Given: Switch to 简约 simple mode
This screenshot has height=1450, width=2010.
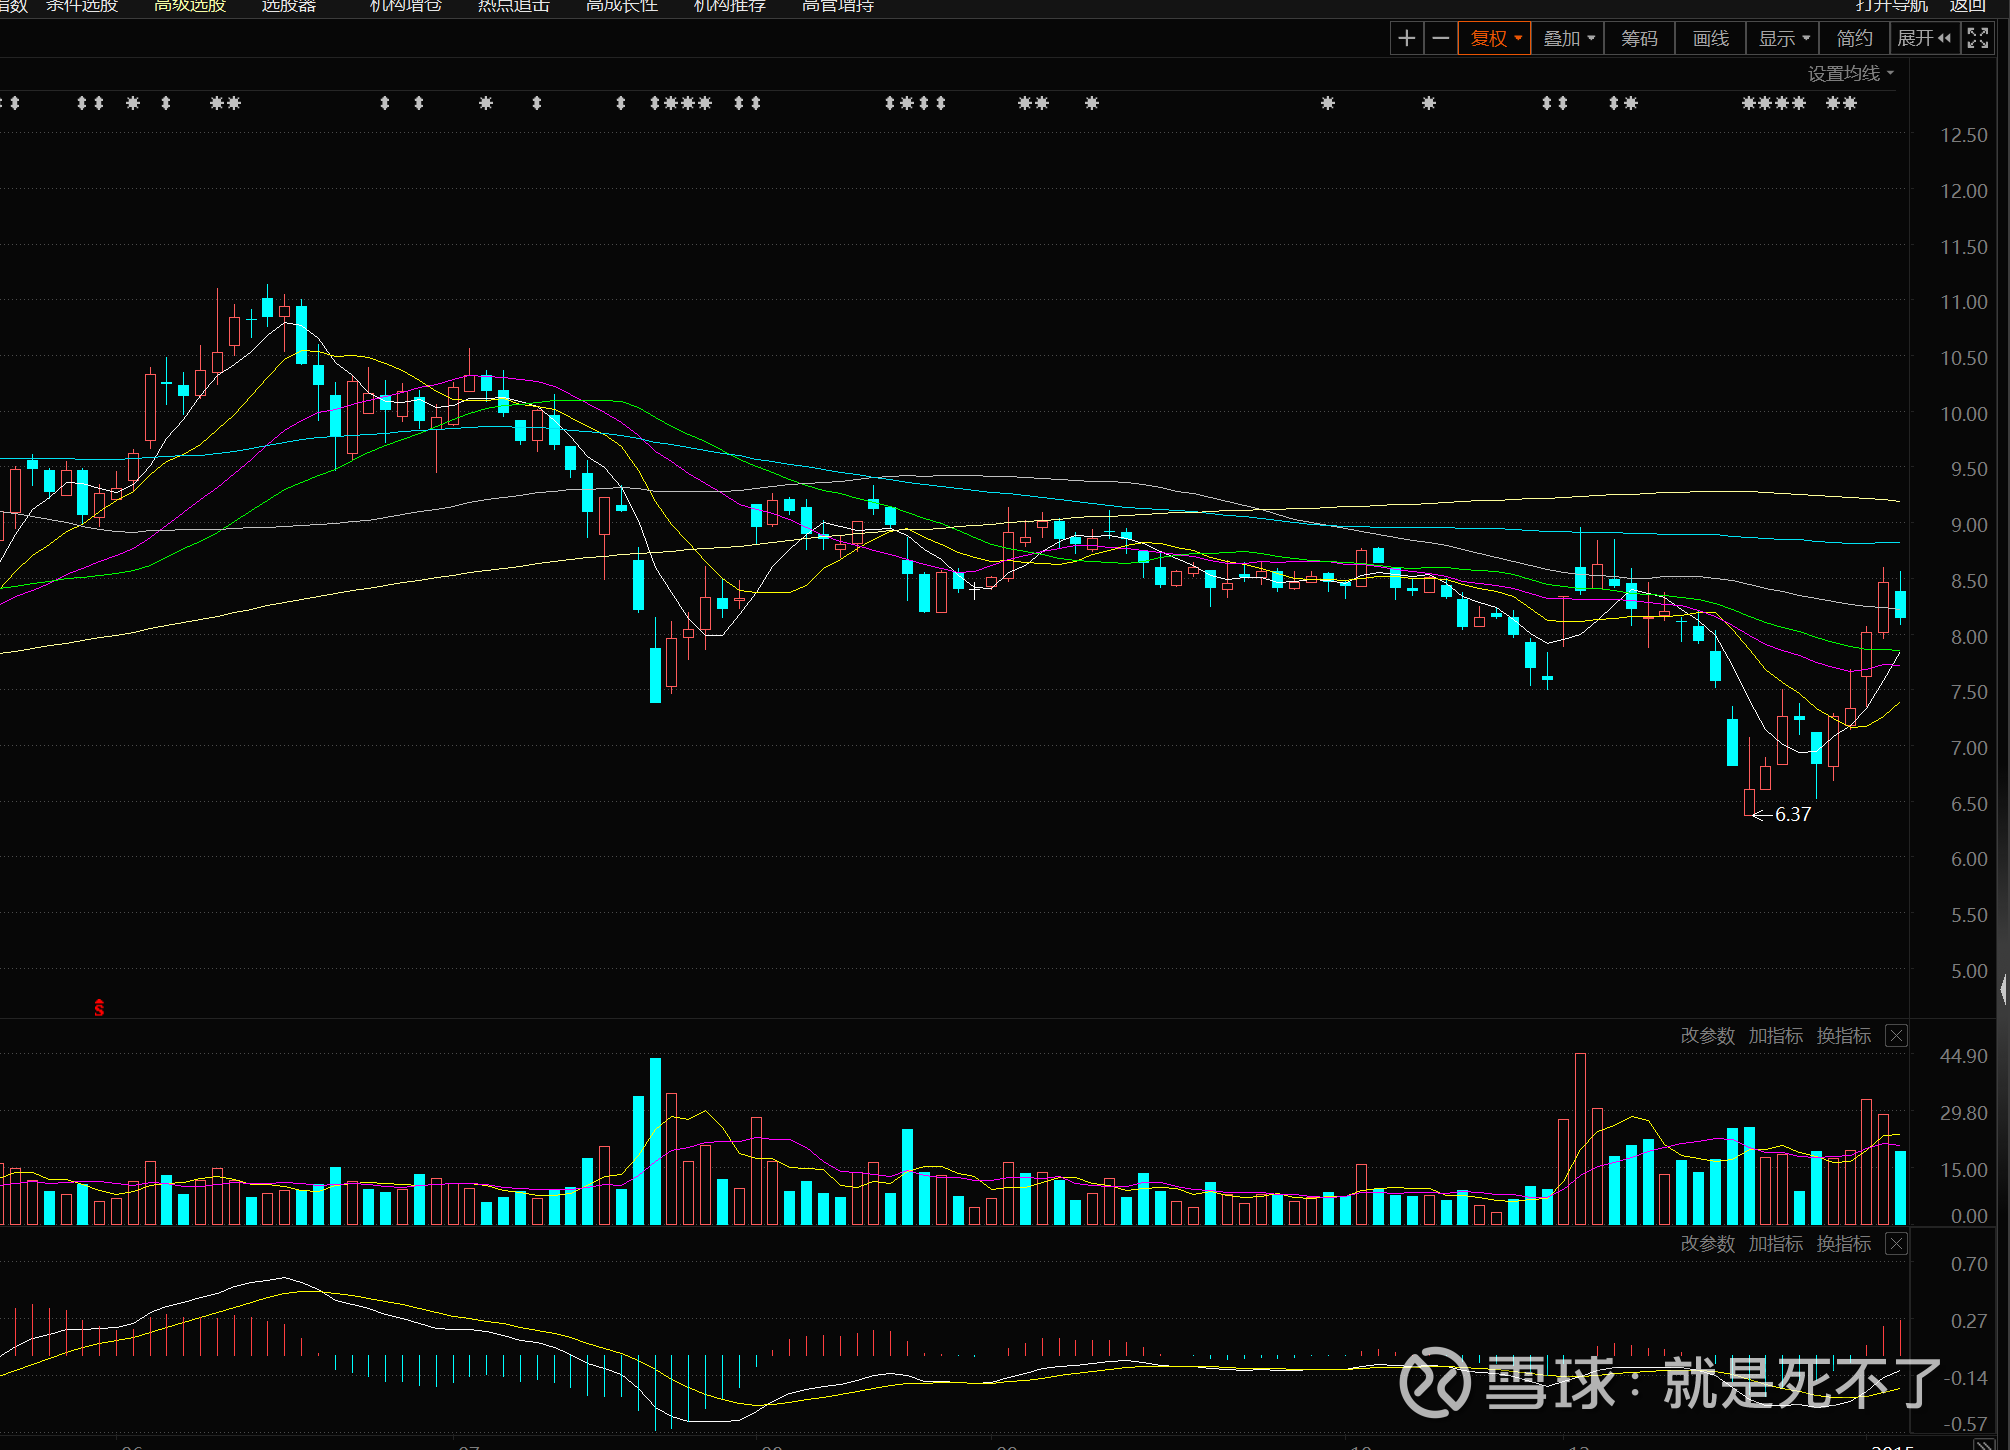Looking at the screenshot, I should coord(1853,39).
